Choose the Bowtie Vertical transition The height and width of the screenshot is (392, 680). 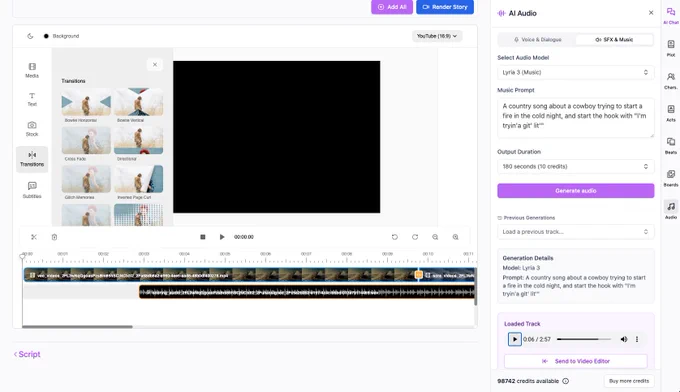tap(138, 102)
